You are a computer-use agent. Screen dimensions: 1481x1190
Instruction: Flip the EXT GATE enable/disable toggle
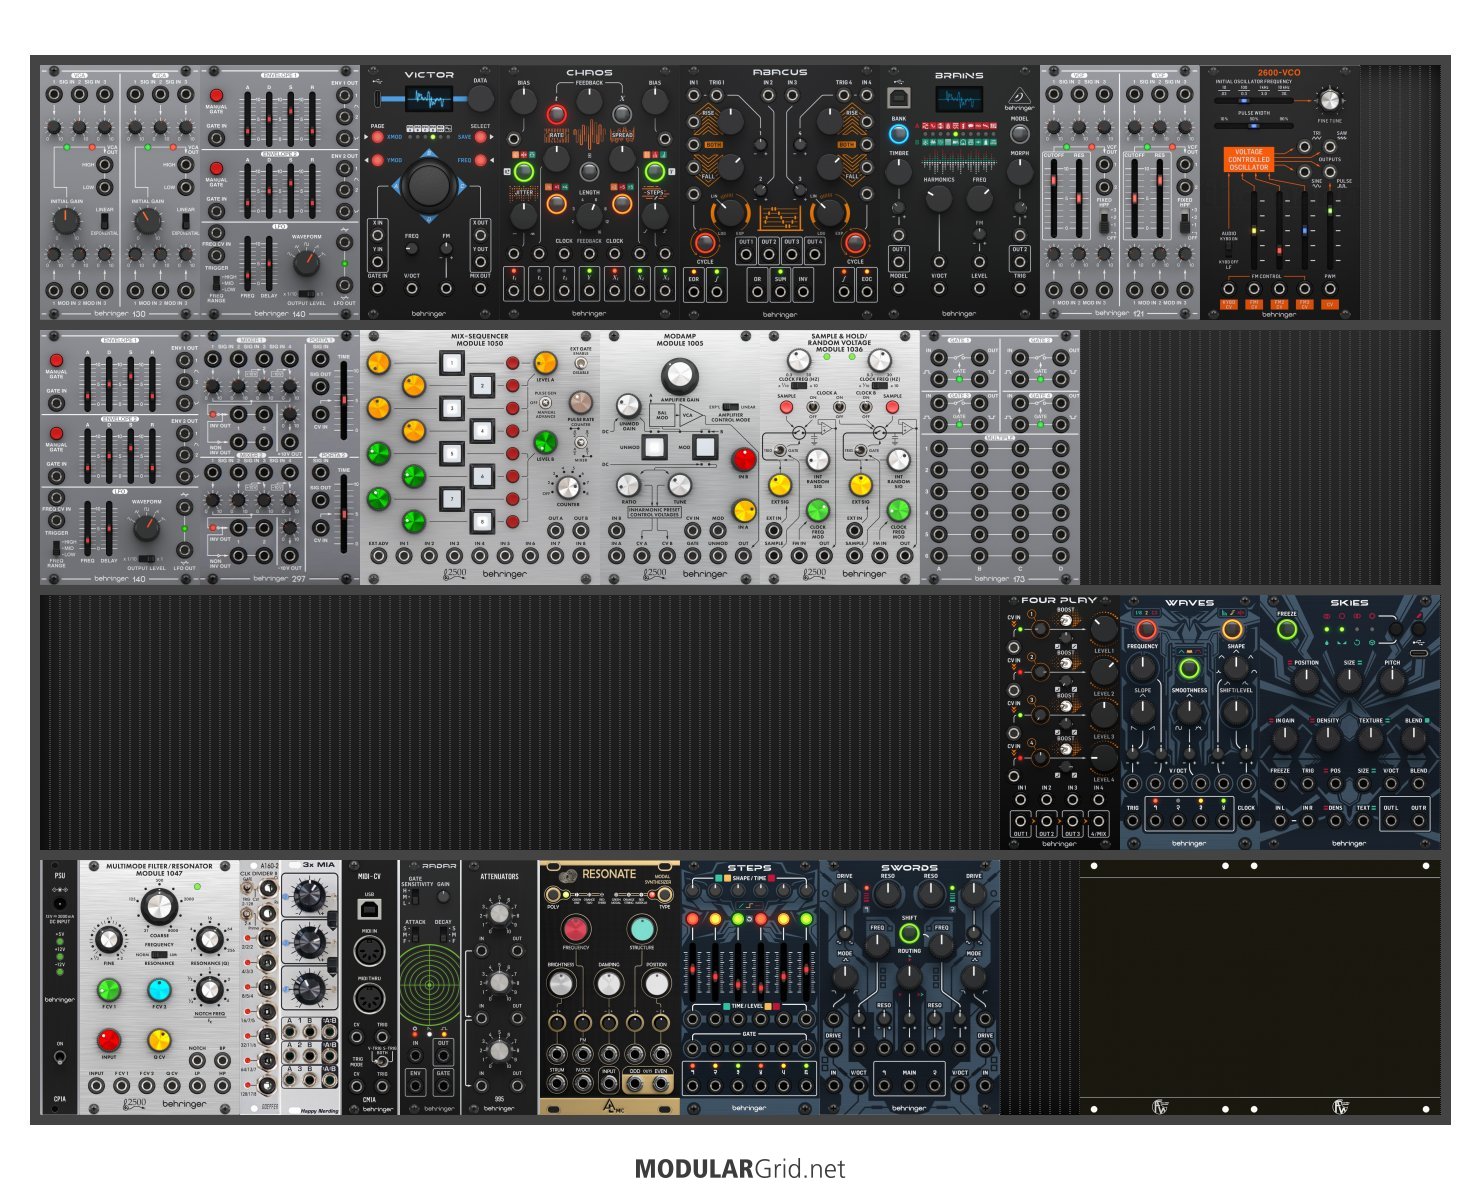coord(580,364)
